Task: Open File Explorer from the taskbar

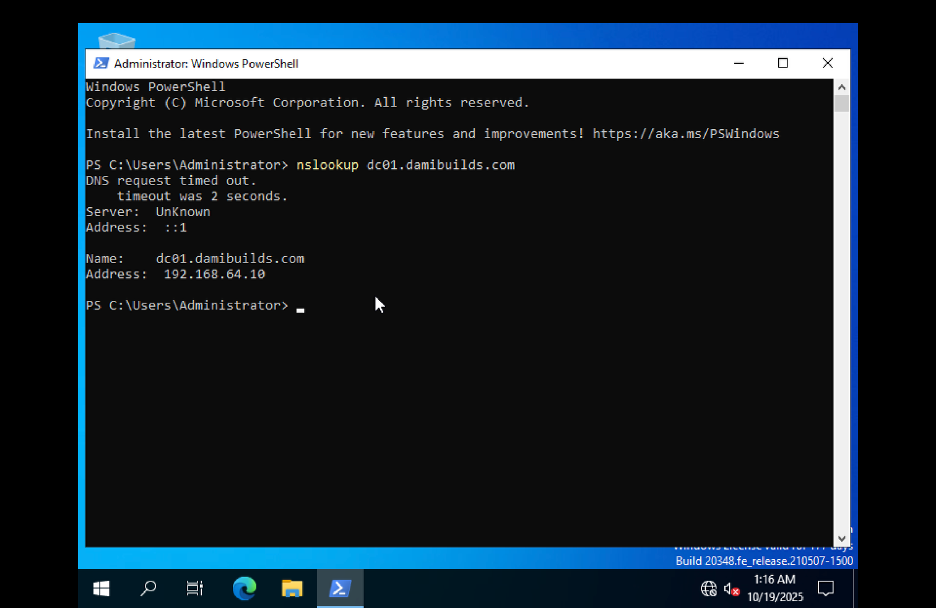Action: (291, 588)
